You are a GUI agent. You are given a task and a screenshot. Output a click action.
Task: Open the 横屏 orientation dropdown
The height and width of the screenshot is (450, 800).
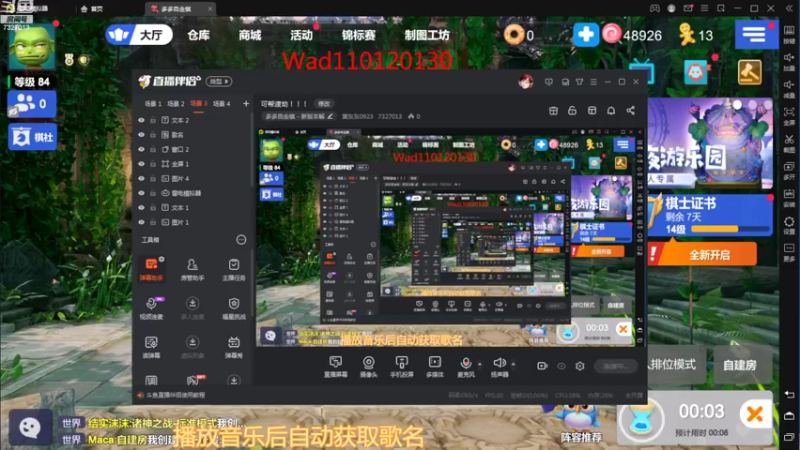pos(219,82)
